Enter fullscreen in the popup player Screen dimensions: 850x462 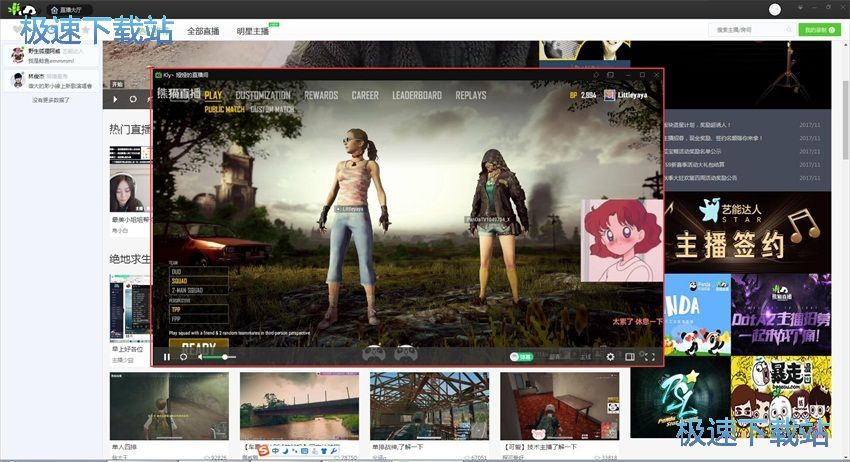pos(650,357)
